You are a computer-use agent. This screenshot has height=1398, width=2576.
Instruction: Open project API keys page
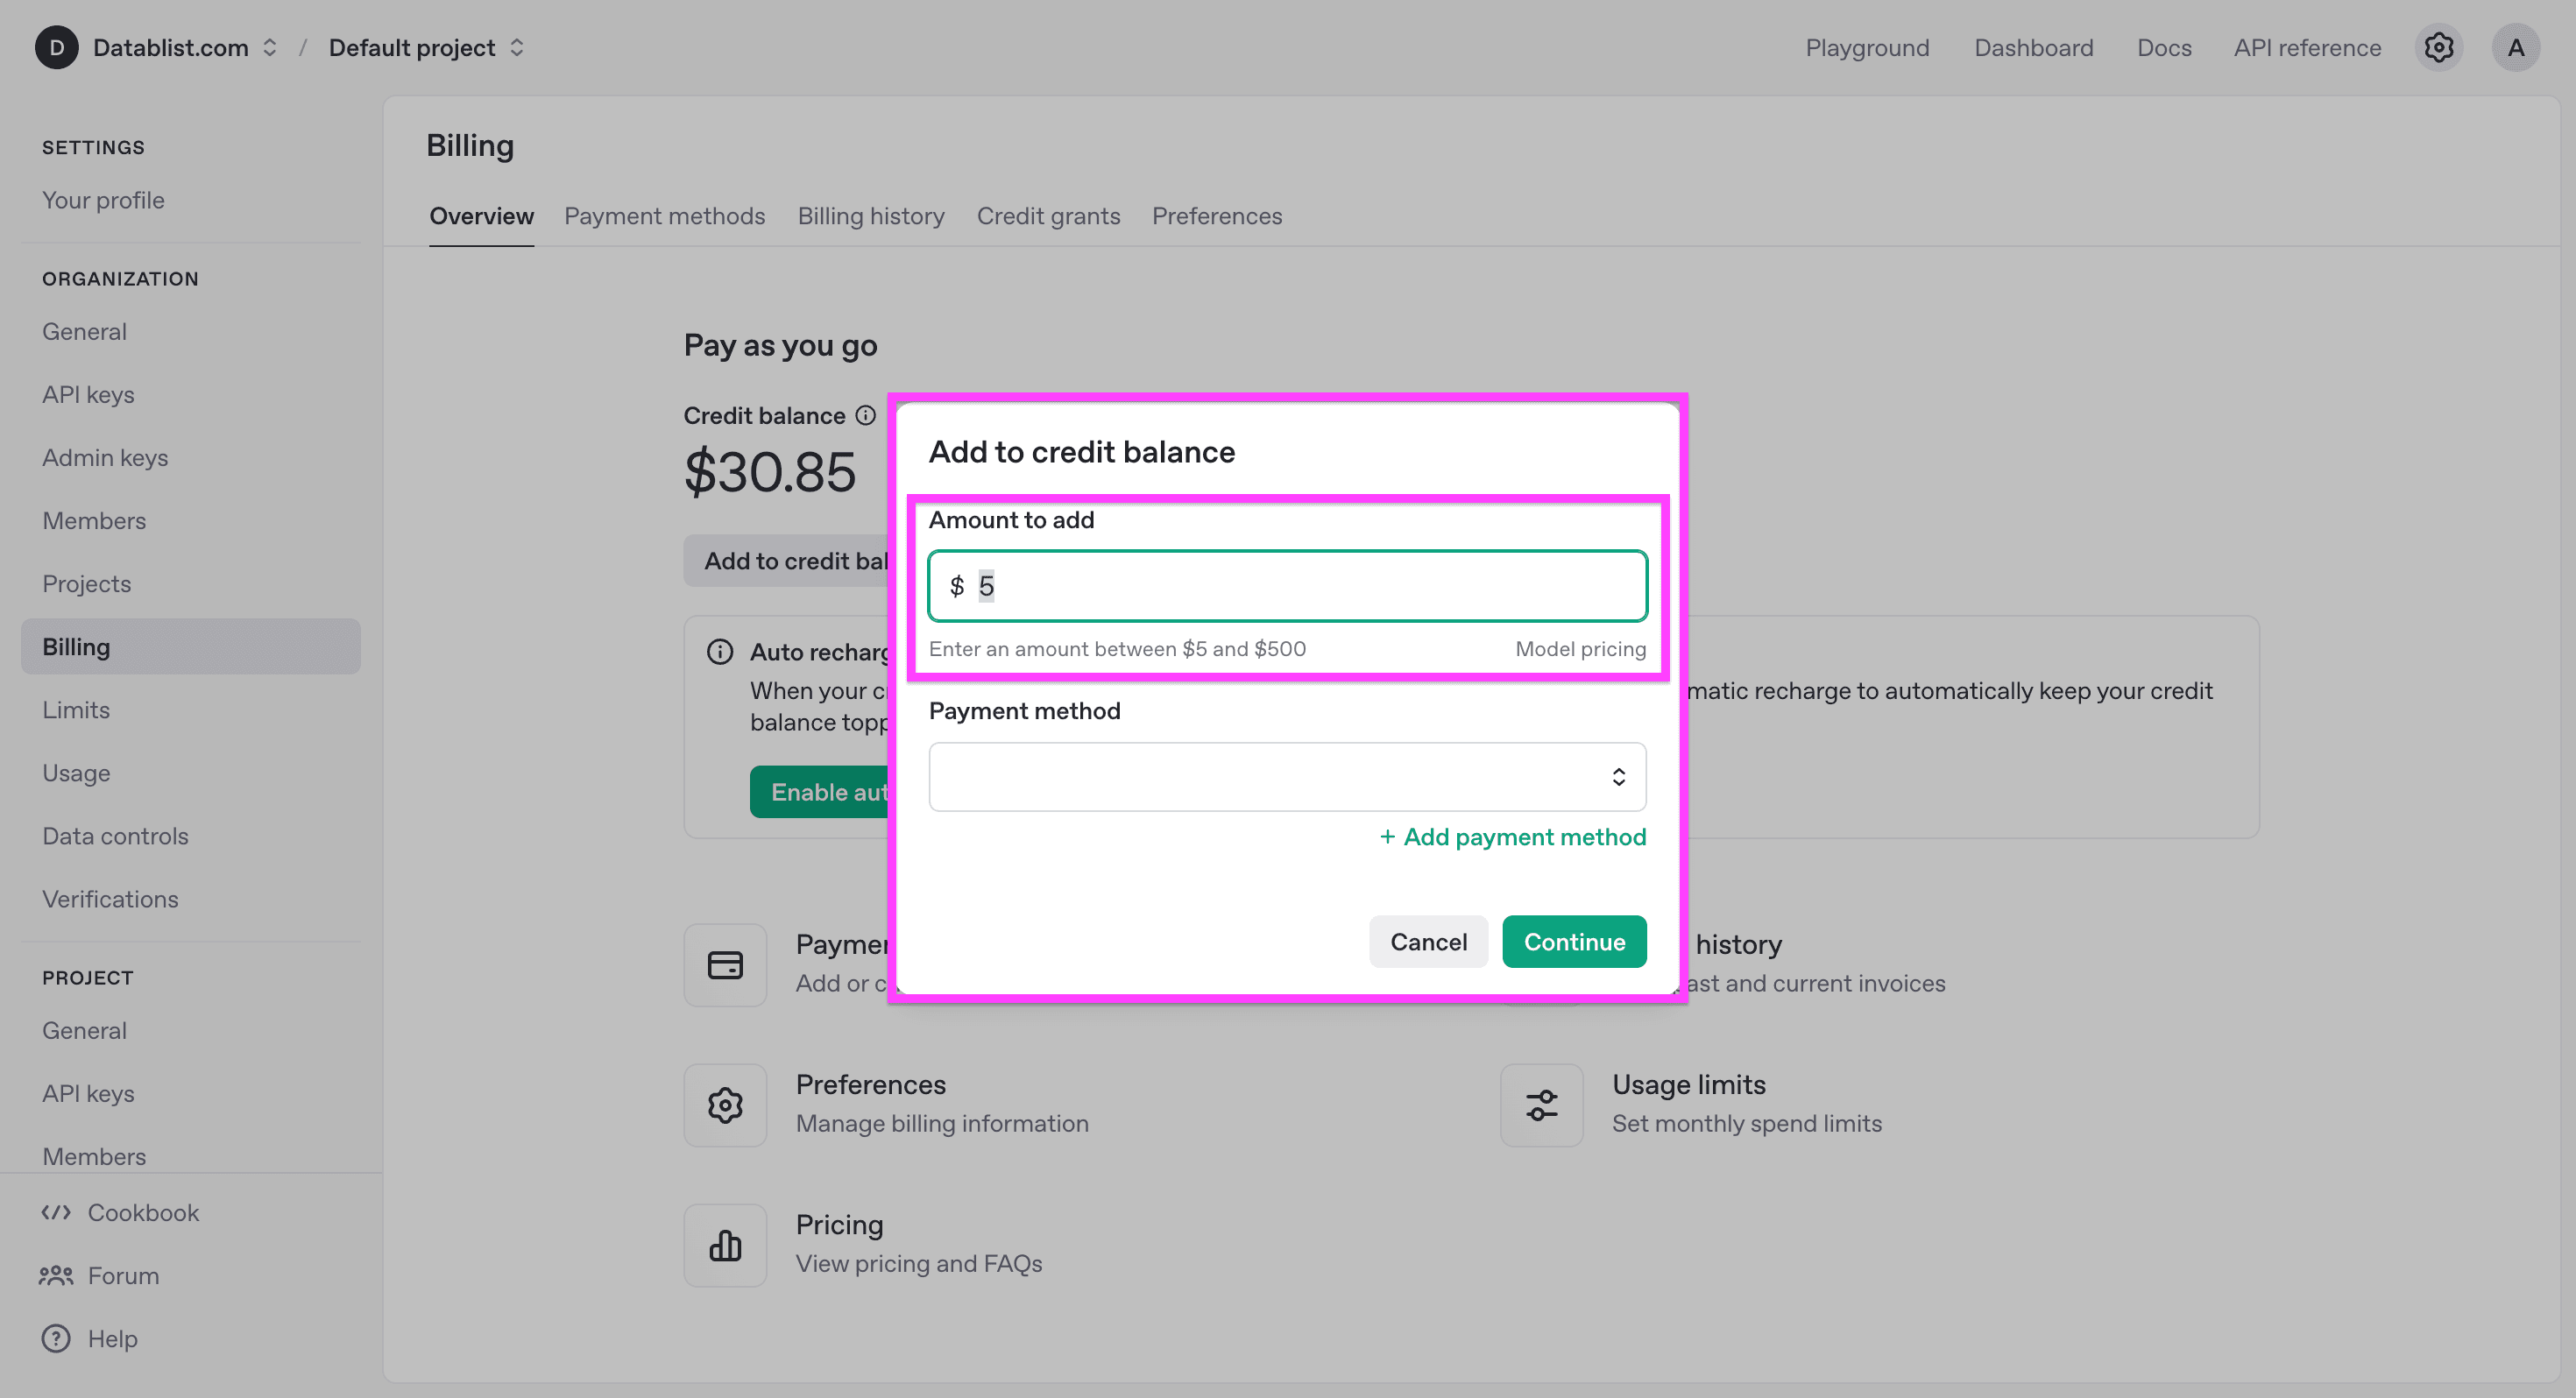(x=88, y=1093)
